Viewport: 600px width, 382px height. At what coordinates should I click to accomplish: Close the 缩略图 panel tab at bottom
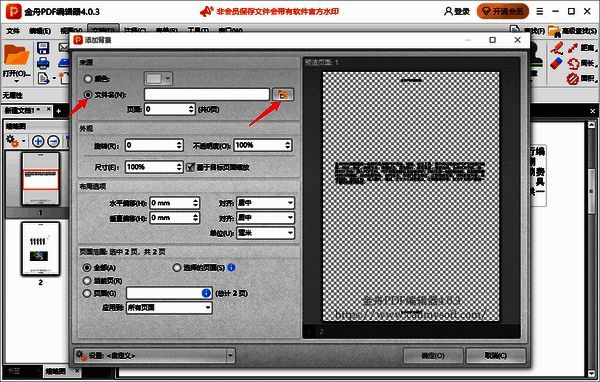[x=77, y=371]
